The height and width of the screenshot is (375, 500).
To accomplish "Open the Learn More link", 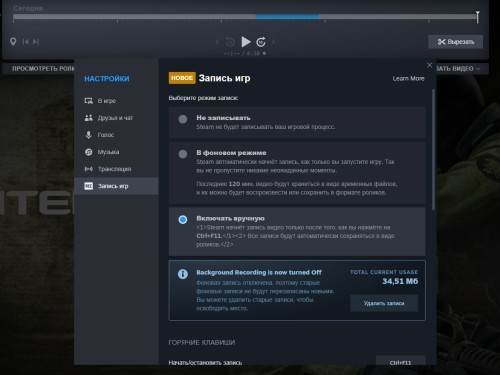I will [408, 79].
